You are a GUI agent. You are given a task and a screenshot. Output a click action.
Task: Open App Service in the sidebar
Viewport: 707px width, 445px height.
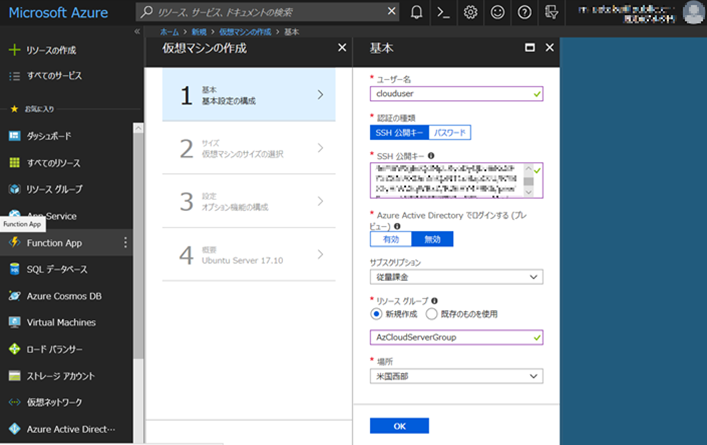click(66, 216)
